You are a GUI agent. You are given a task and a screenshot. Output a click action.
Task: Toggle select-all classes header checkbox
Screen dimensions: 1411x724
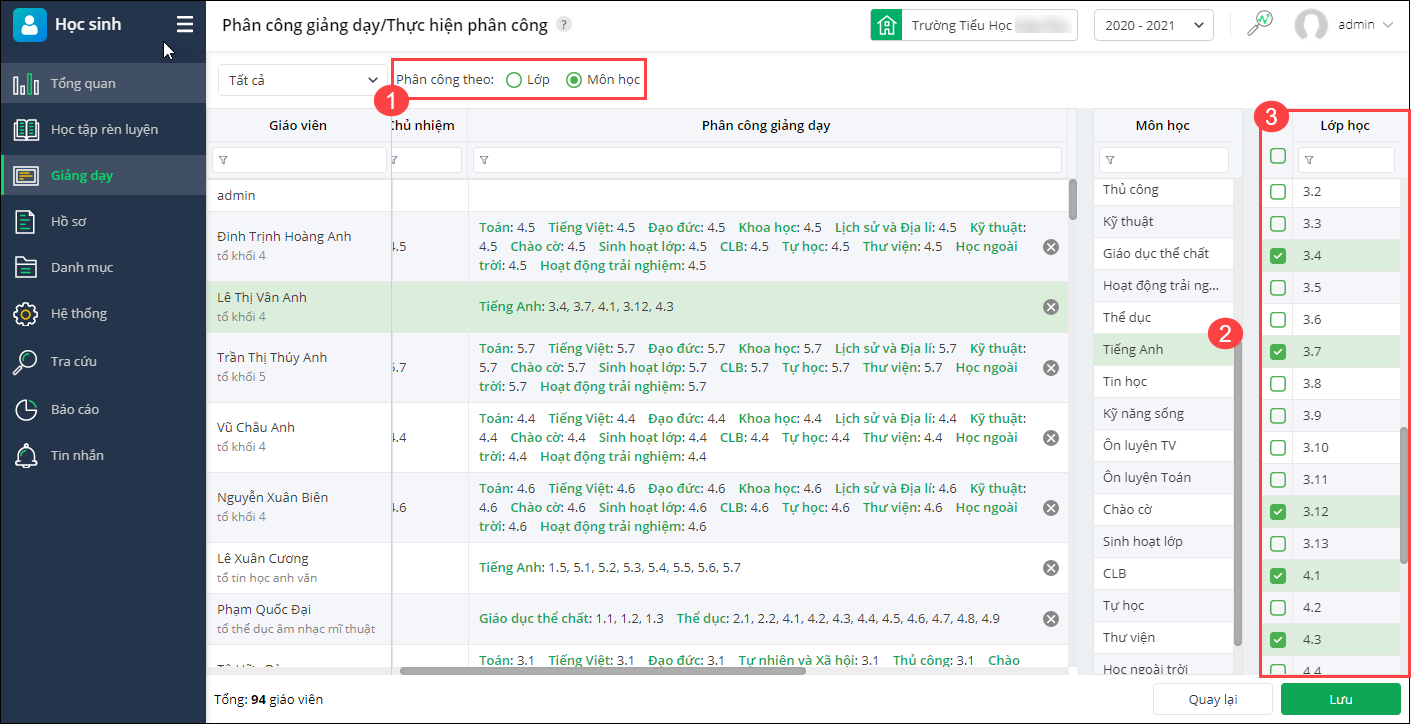pyautogui.click(x=1278, y=156)
